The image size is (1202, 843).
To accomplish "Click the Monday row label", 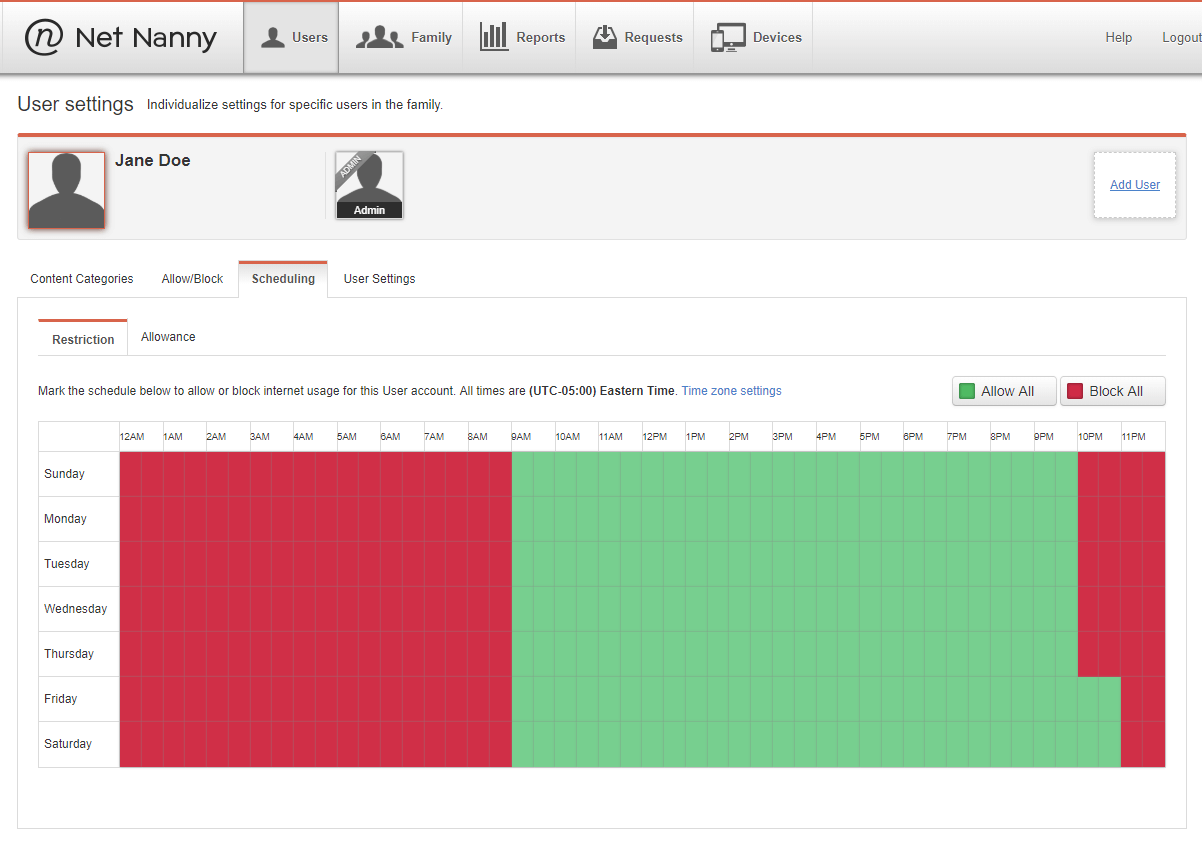I will tap(66, 519).
